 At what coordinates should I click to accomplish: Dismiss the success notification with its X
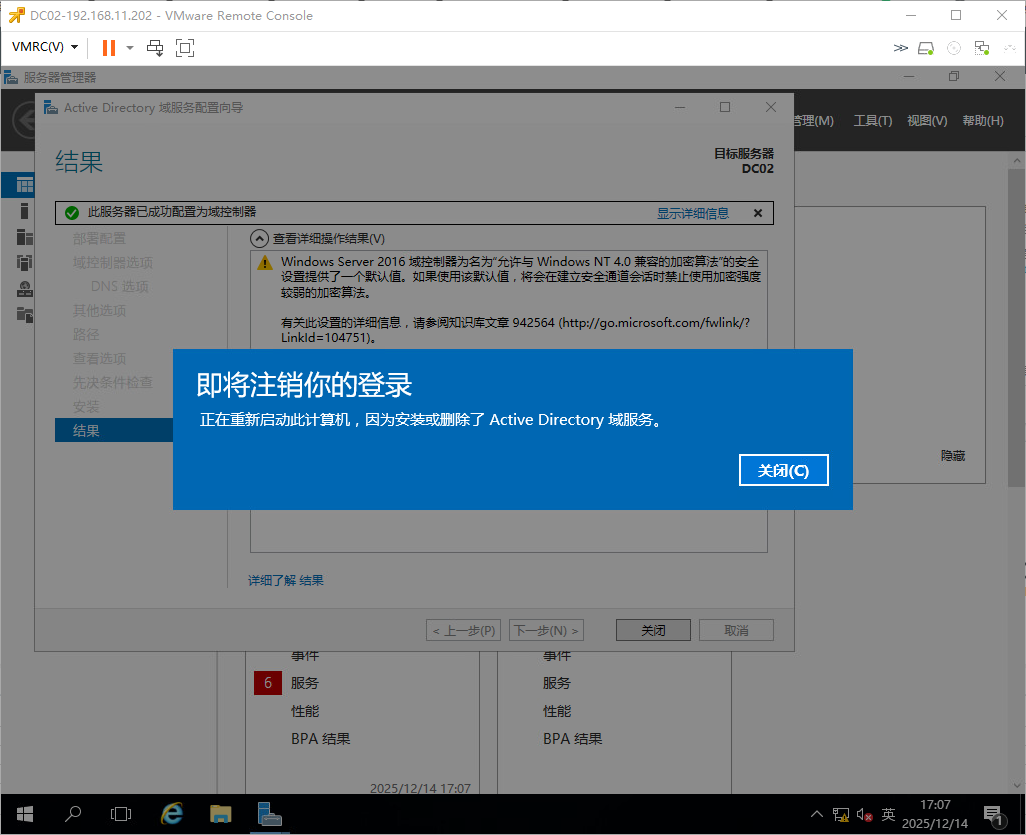[x=758, y=213]
